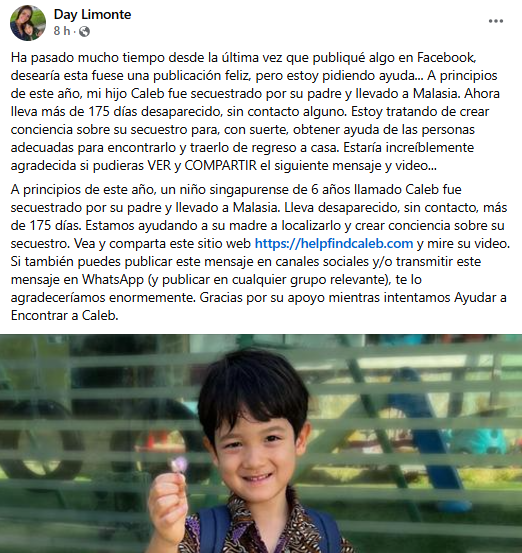The width and height of the screenshot is (522, 553).
Task: Click the small flower in boy's hand
Action: (180, 463)
